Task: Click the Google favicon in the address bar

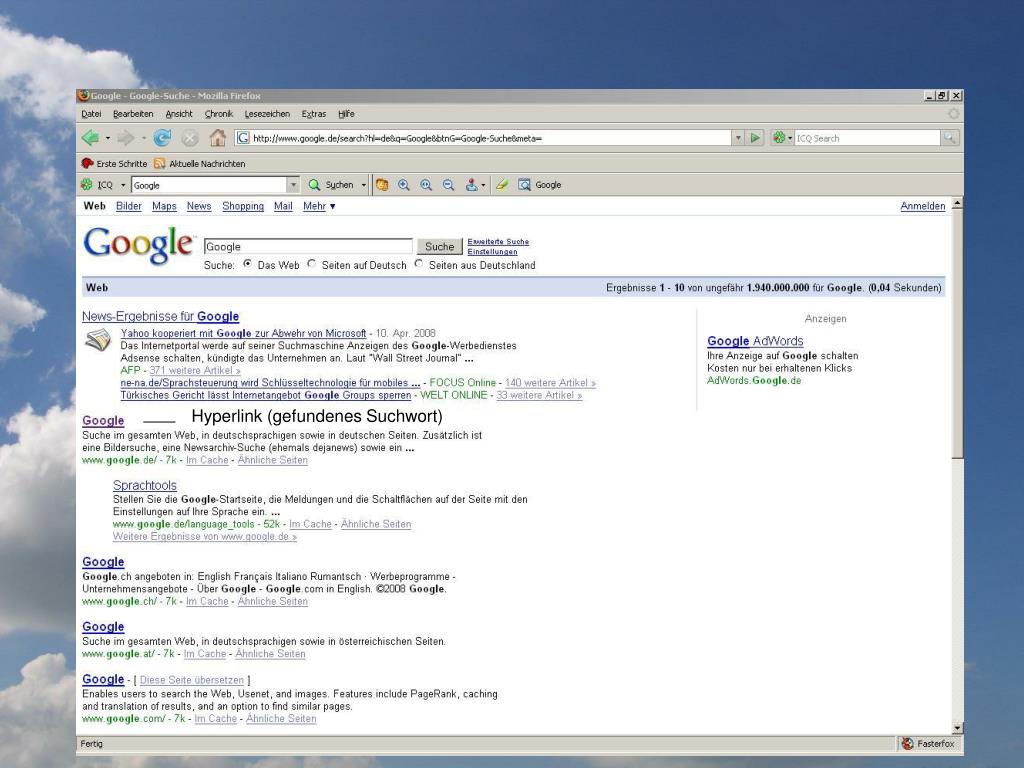Action: tap(243, 138)
